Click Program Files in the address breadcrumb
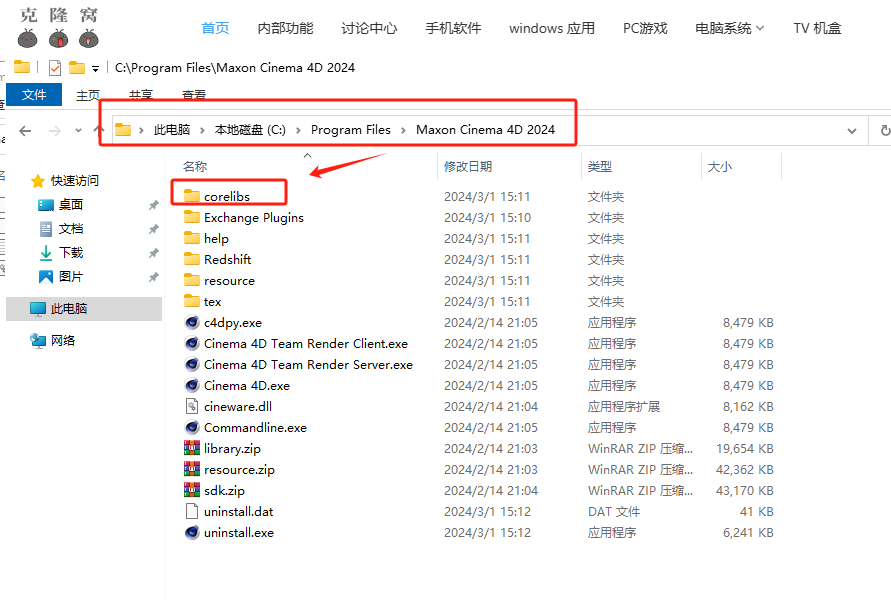The image size is (891, 606). tap(351, 130)
